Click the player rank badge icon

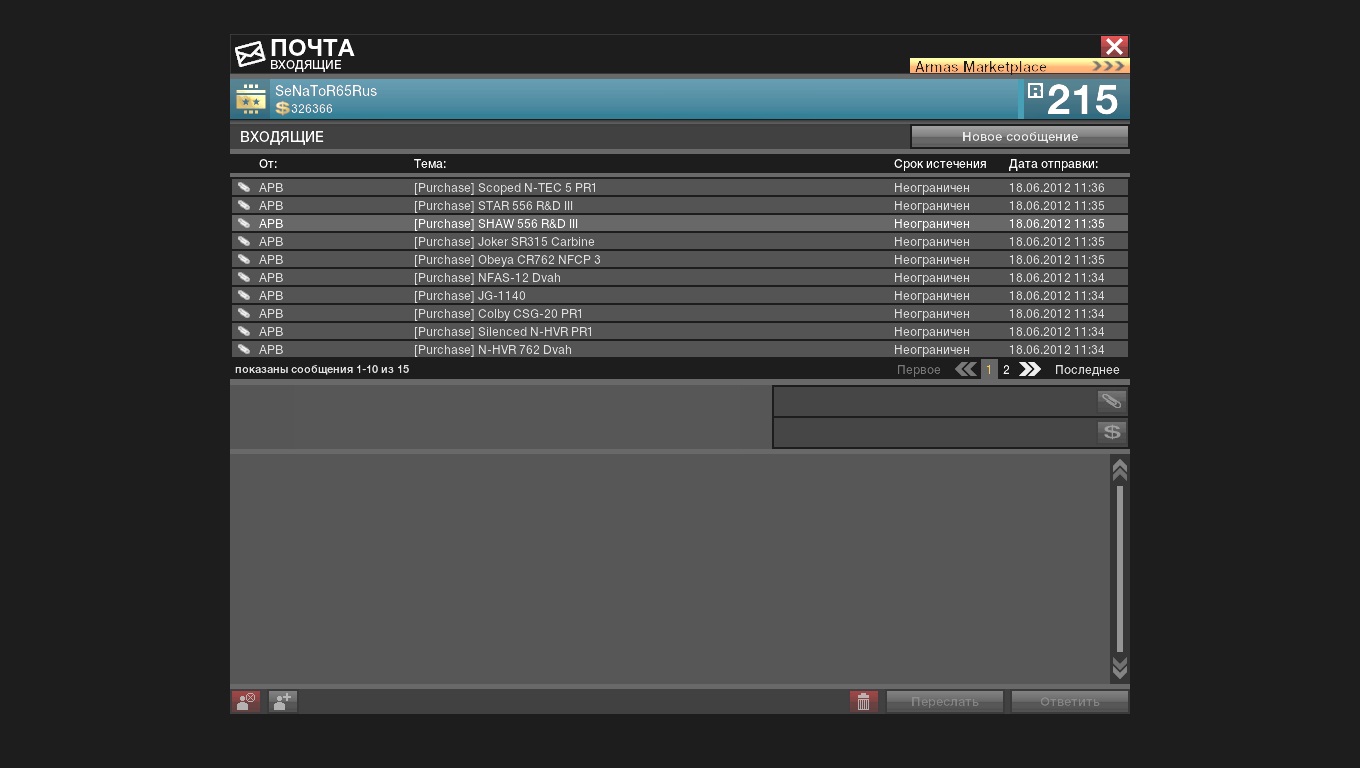pyautogui.click(x=251, y=100)
